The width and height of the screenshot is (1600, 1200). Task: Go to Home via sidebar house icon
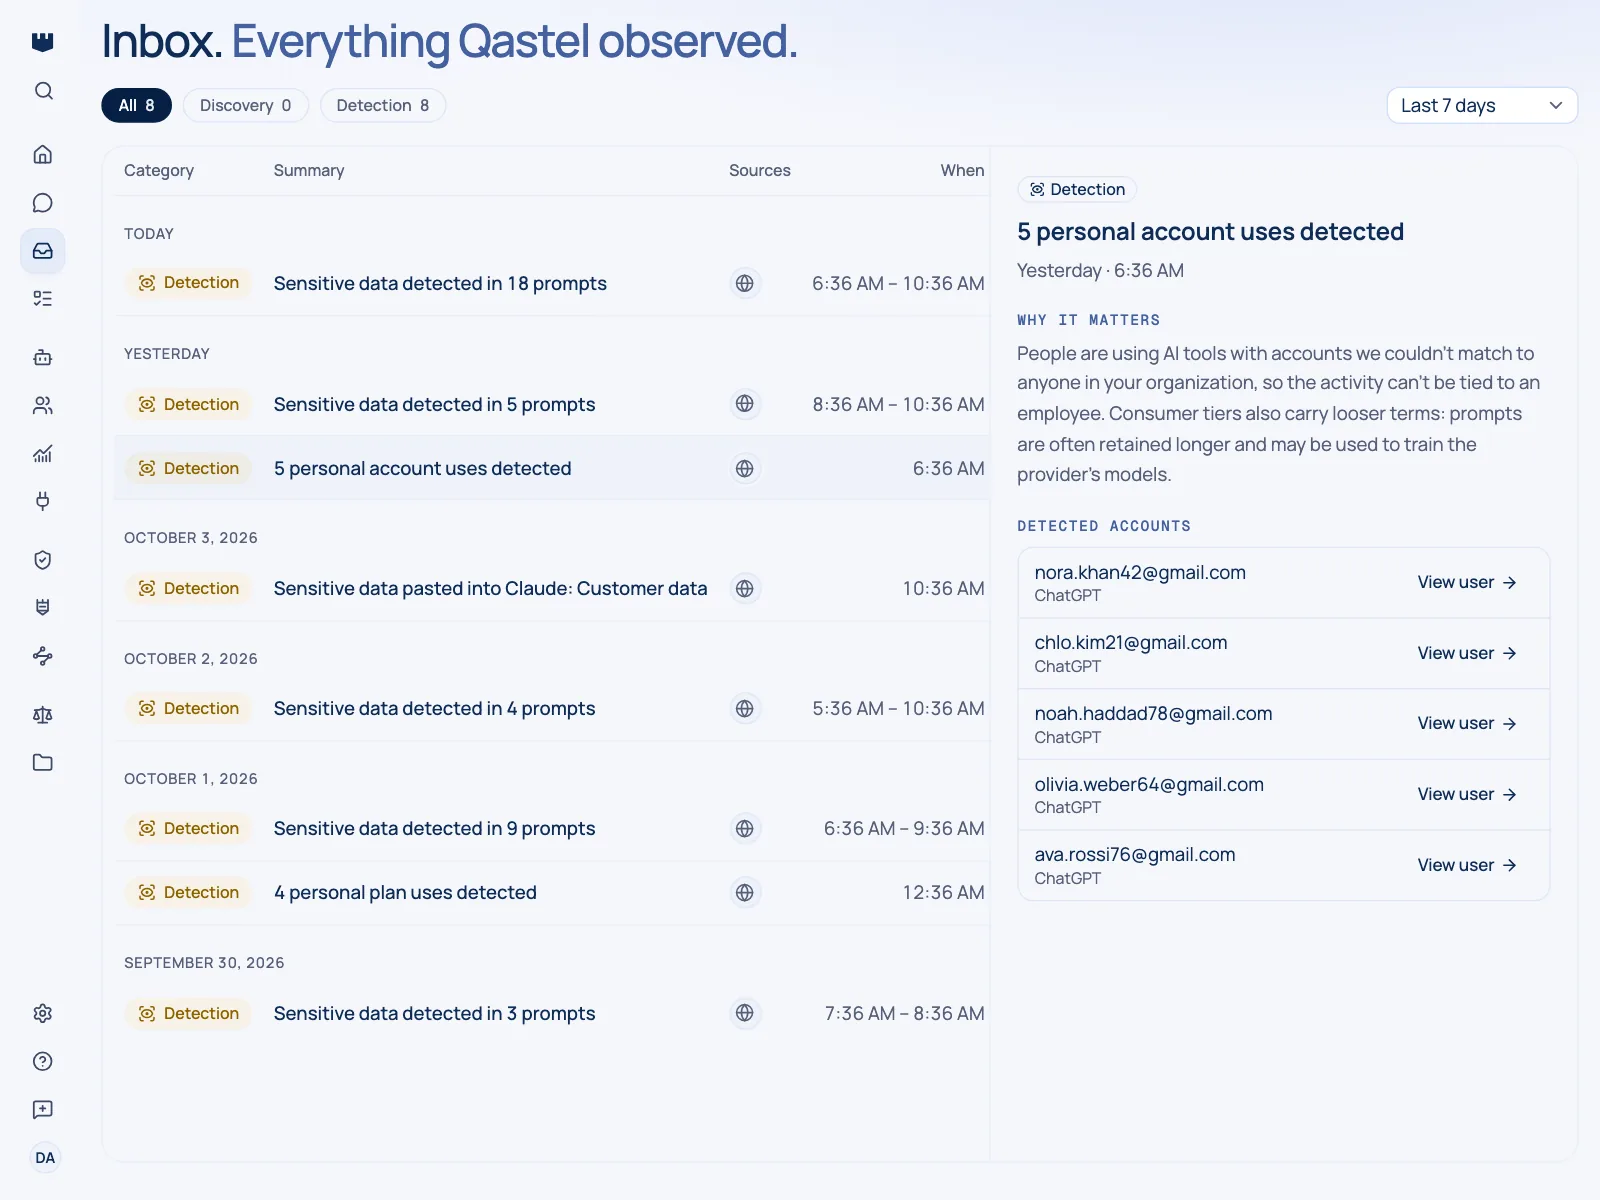coord(43,154)
